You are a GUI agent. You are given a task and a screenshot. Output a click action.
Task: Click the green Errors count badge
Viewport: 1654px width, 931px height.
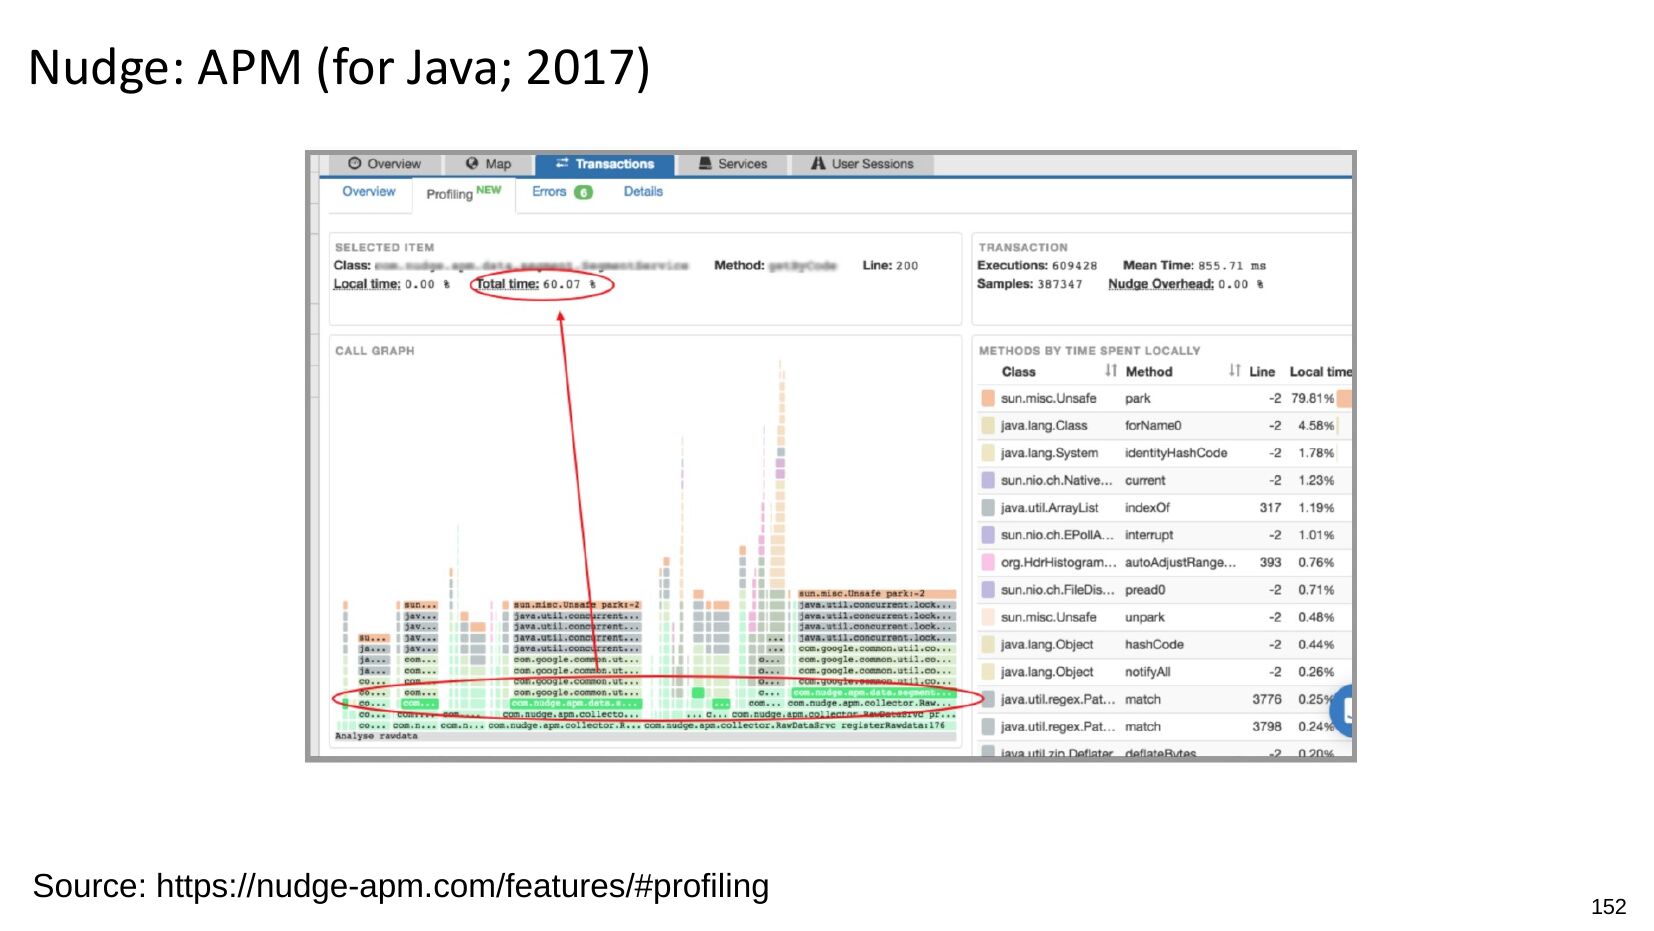(x=583, y=193)
